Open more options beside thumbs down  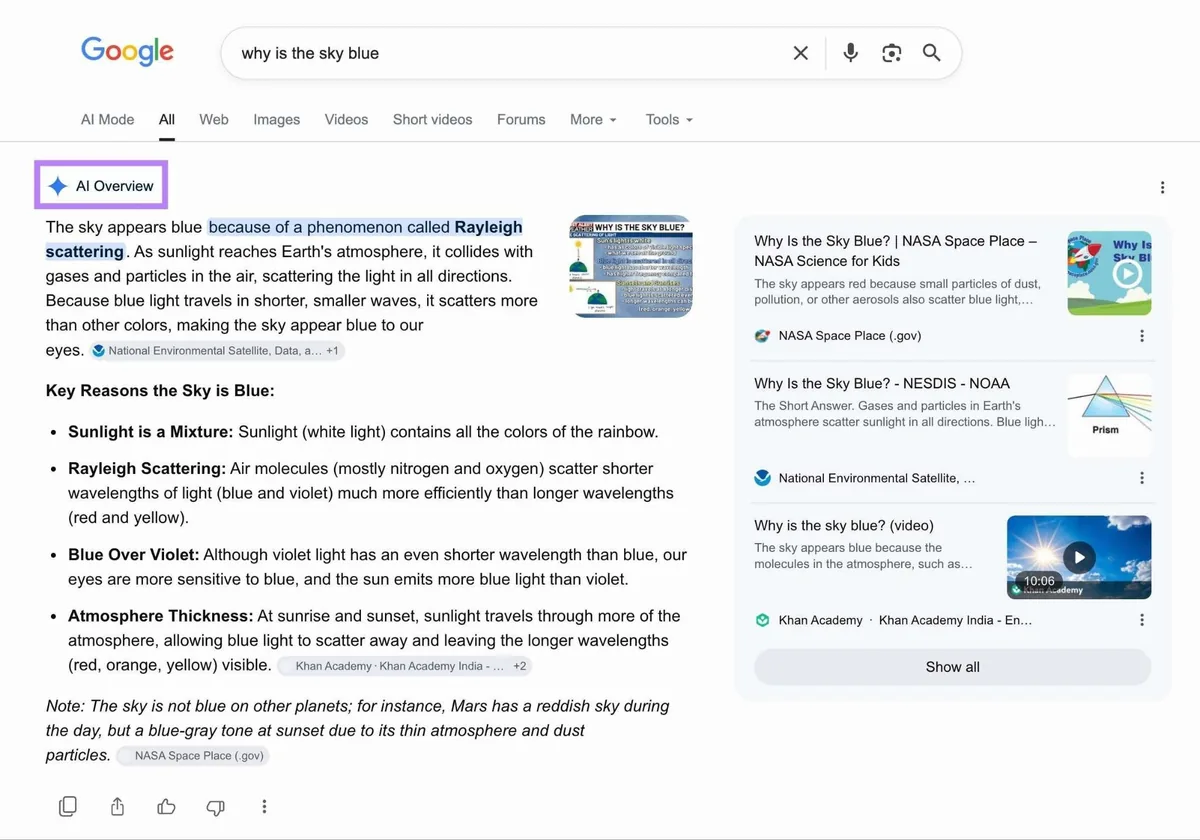click(x=264, y=806)
